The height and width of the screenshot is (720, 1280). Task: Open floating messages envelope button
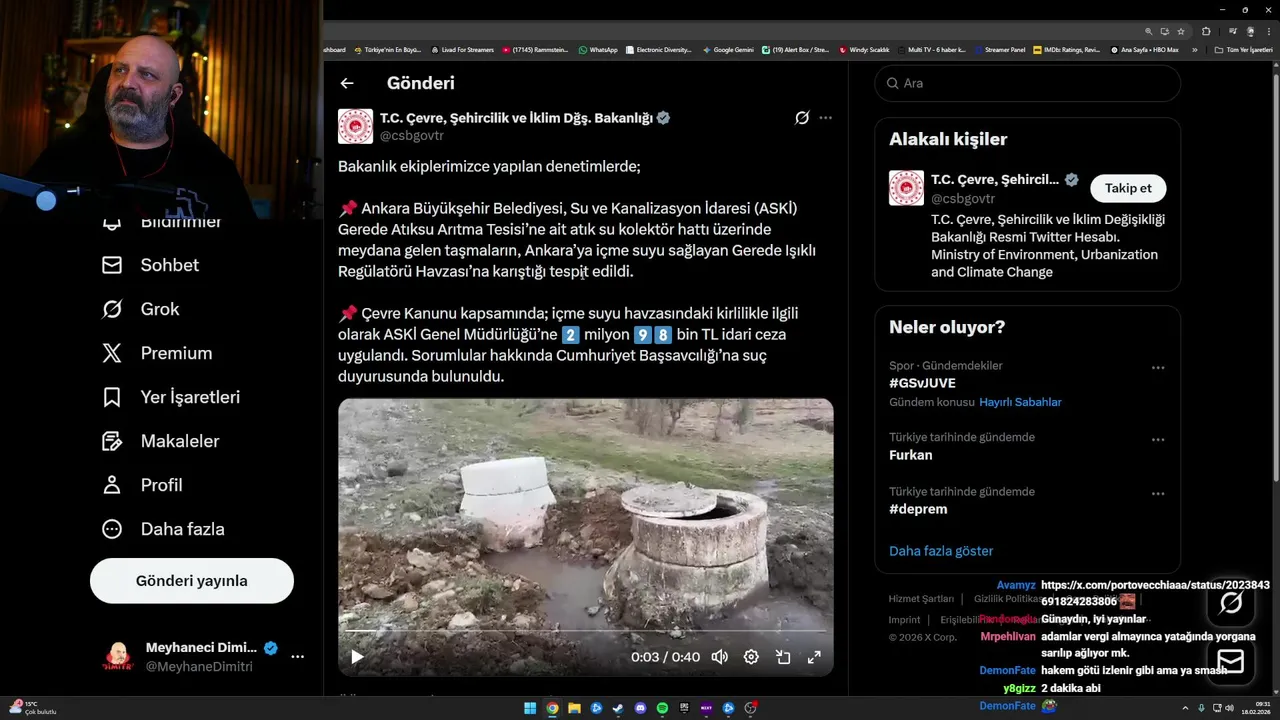click(x=1231, y=661)
